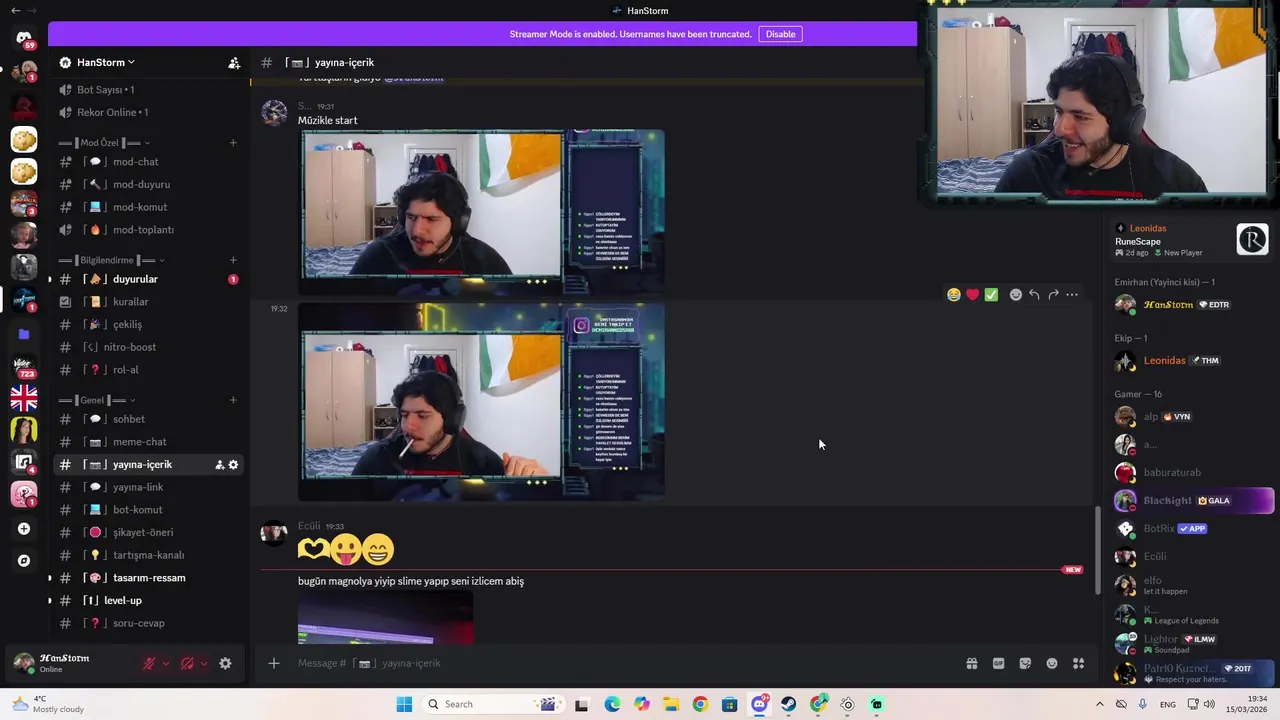The image size is (1280, 720).
Task: Open Discord direct messages home icon
Action: (24, 38)
